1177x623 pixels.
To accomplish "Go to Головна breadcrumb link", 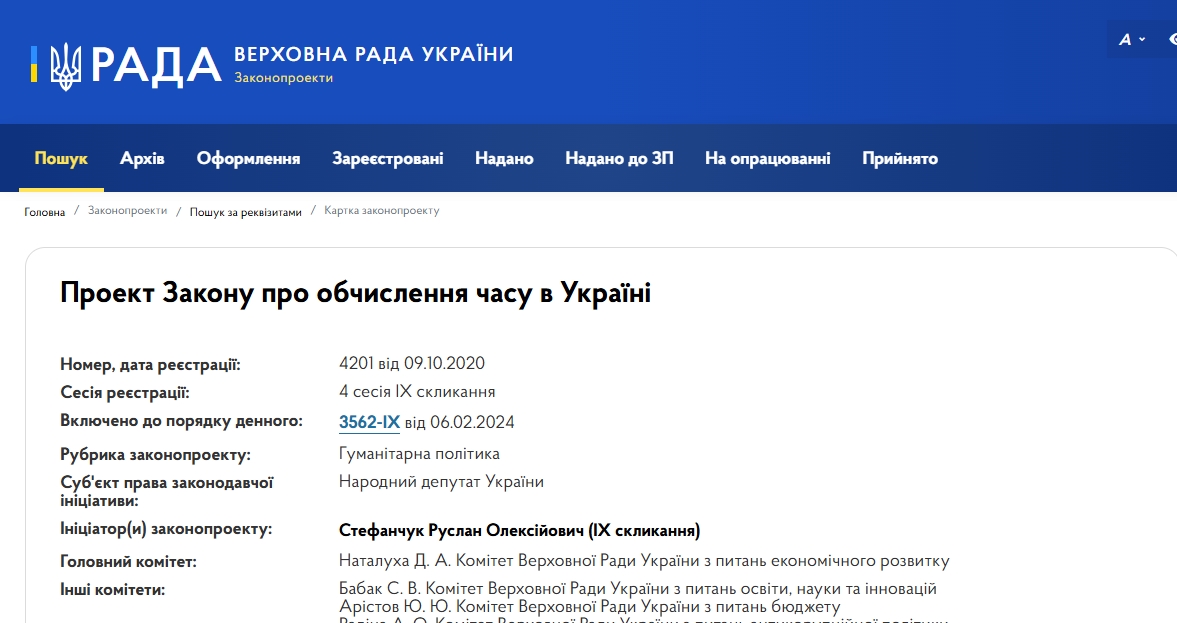I will pos(45,212).
